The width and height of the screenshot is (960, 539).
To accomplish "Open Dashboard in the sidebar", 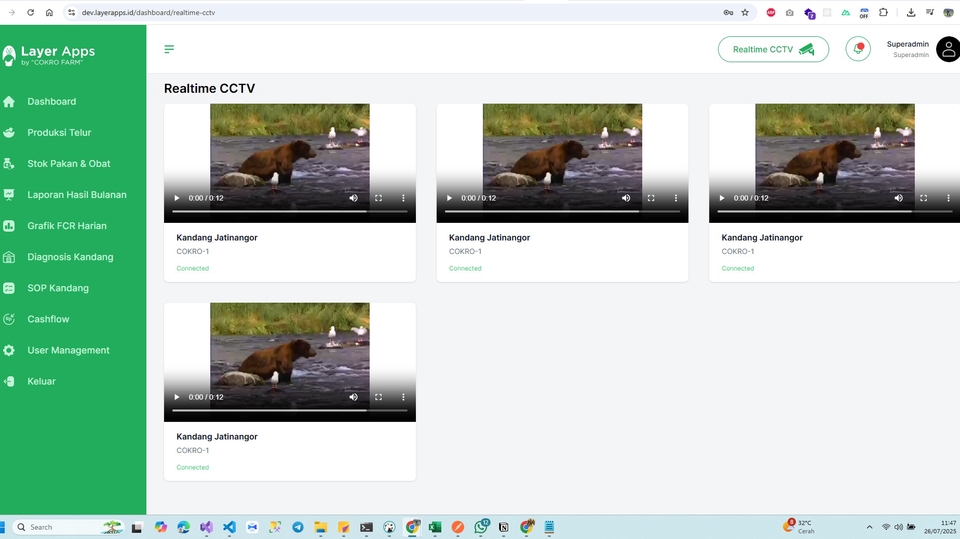I will coord(51,101).
